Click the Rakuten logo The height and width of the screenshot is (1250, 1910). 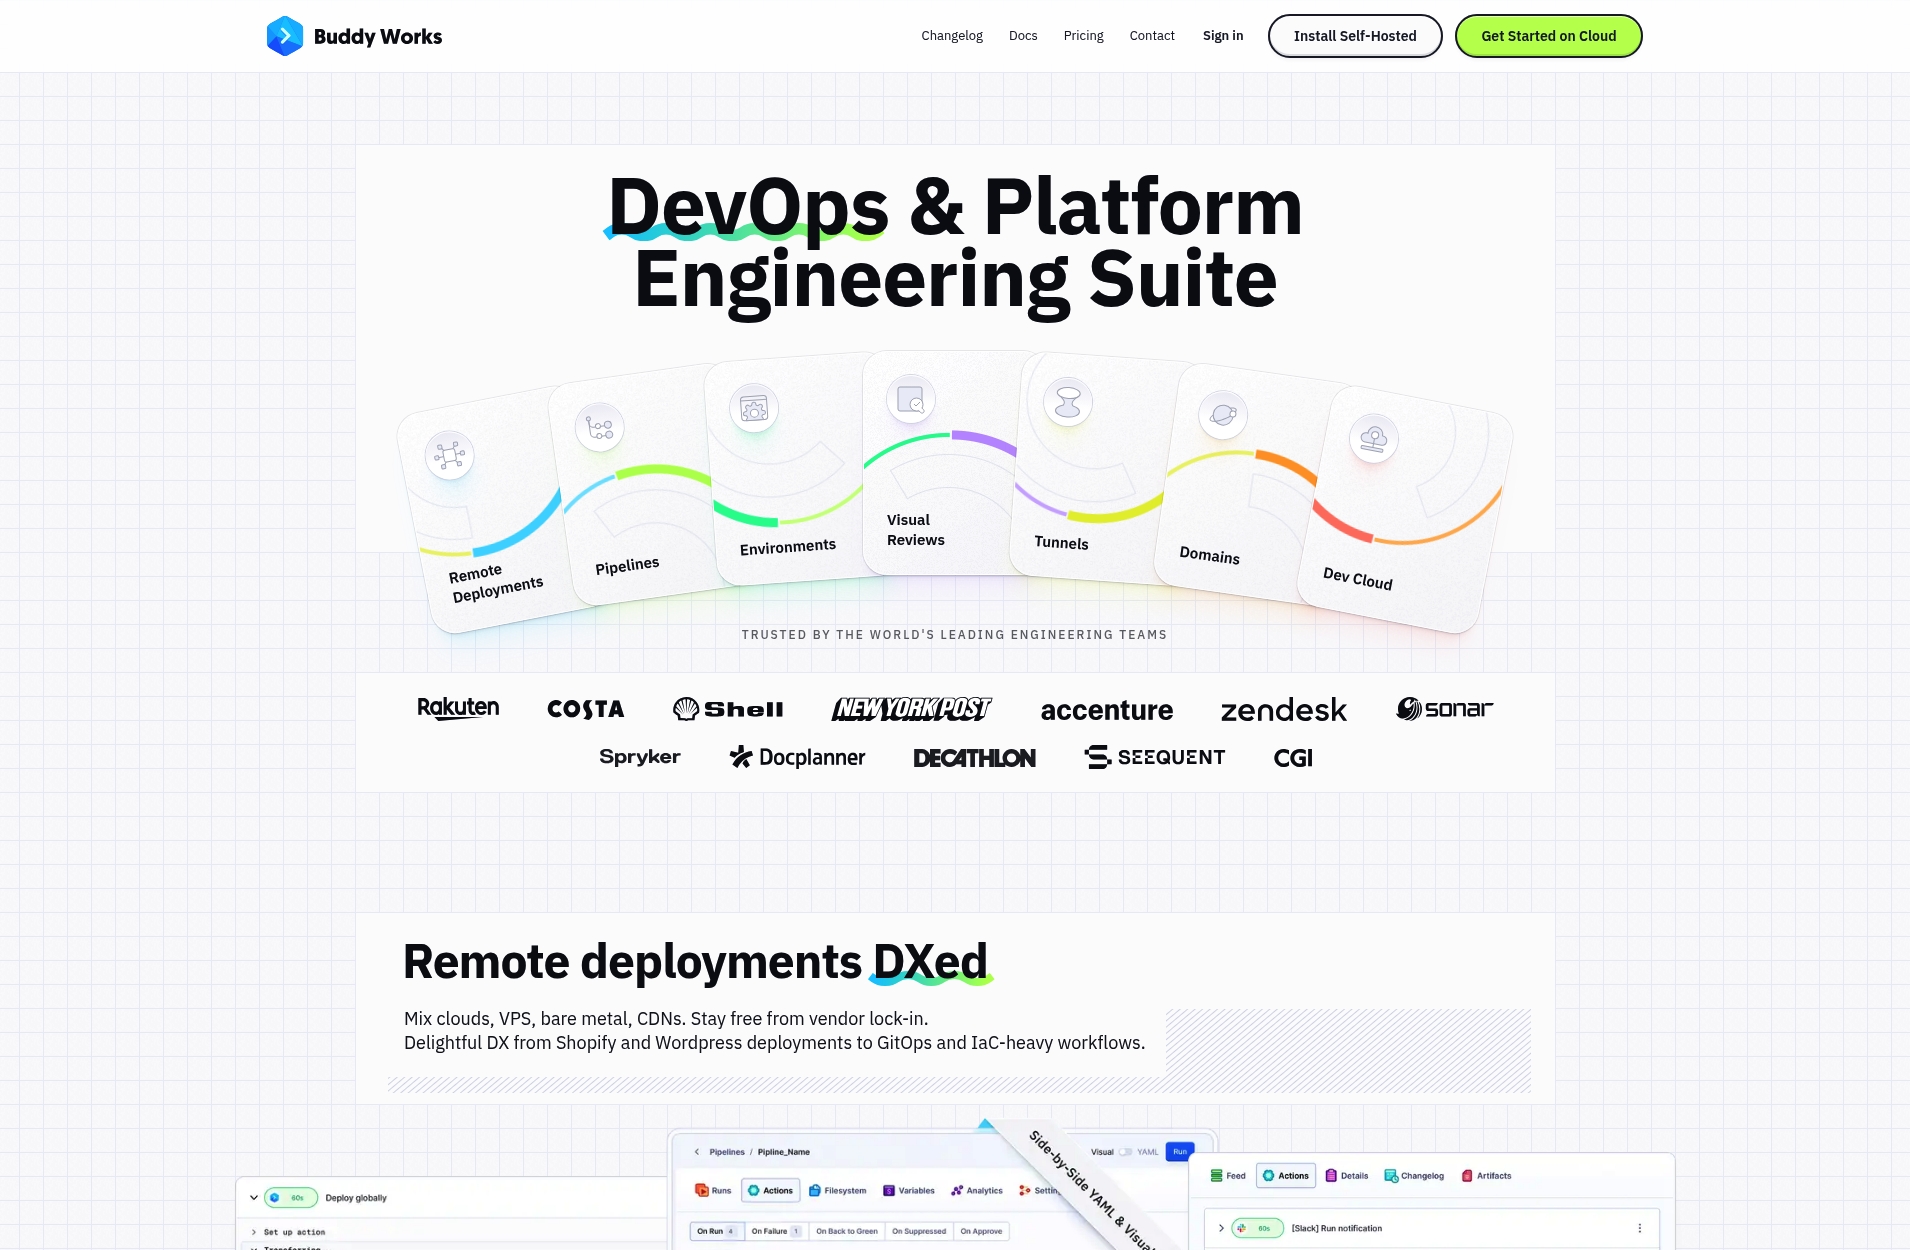click(x=458, y=708)
